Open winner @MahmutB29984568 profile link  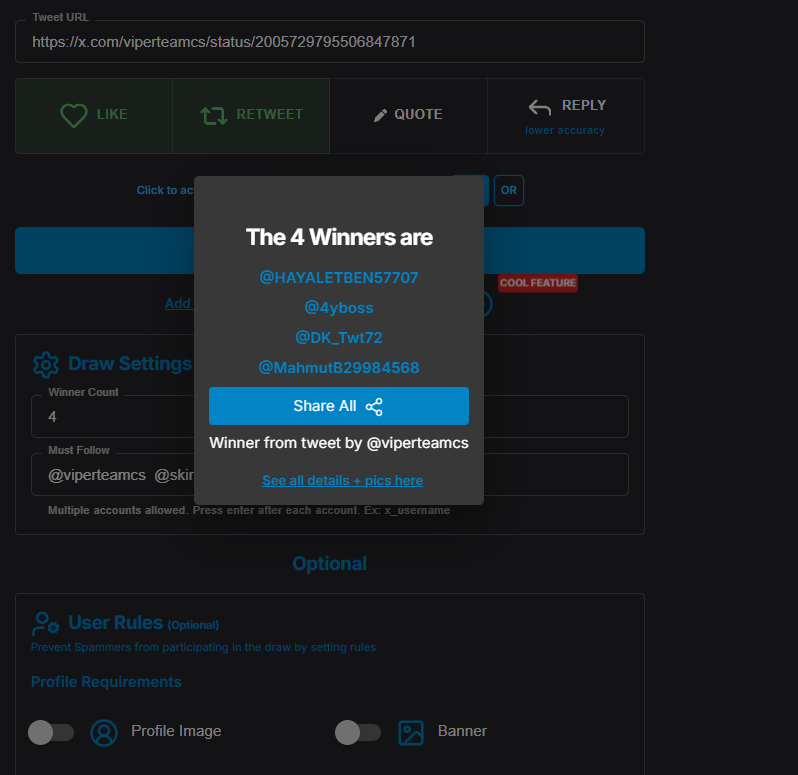click(339, 368)
